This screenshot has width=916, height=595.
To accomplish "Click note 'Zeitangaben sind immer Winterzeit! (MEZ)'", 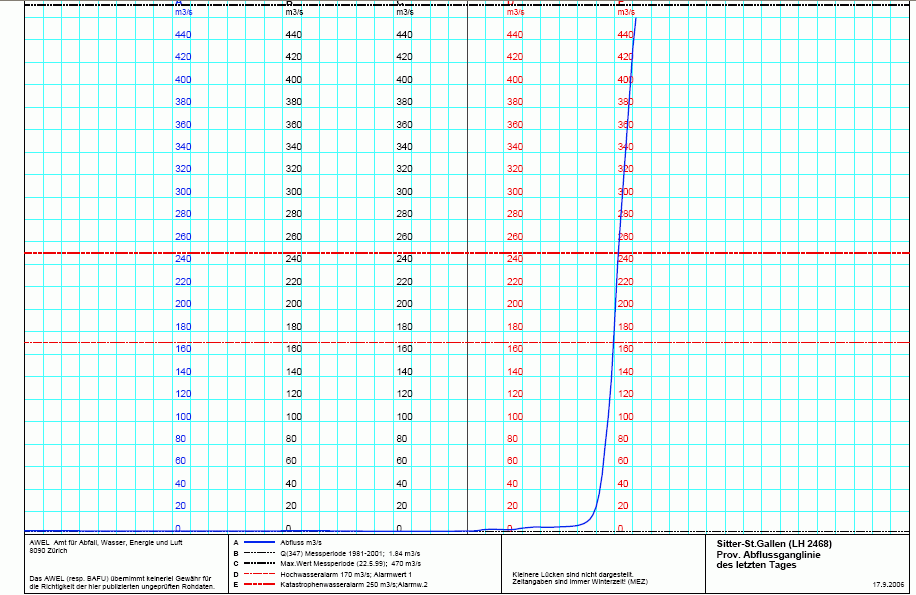I will pyautogui.click(x=580, y=582).
